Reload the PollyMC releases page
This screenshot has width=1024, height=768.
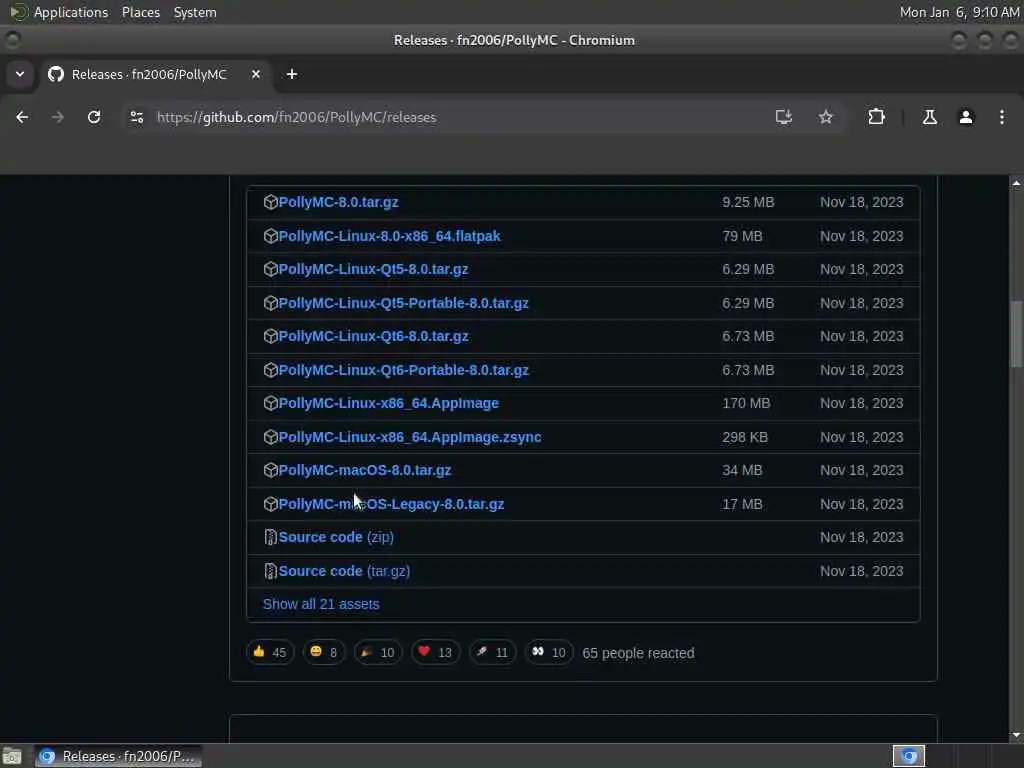click(x=94, y=117)
